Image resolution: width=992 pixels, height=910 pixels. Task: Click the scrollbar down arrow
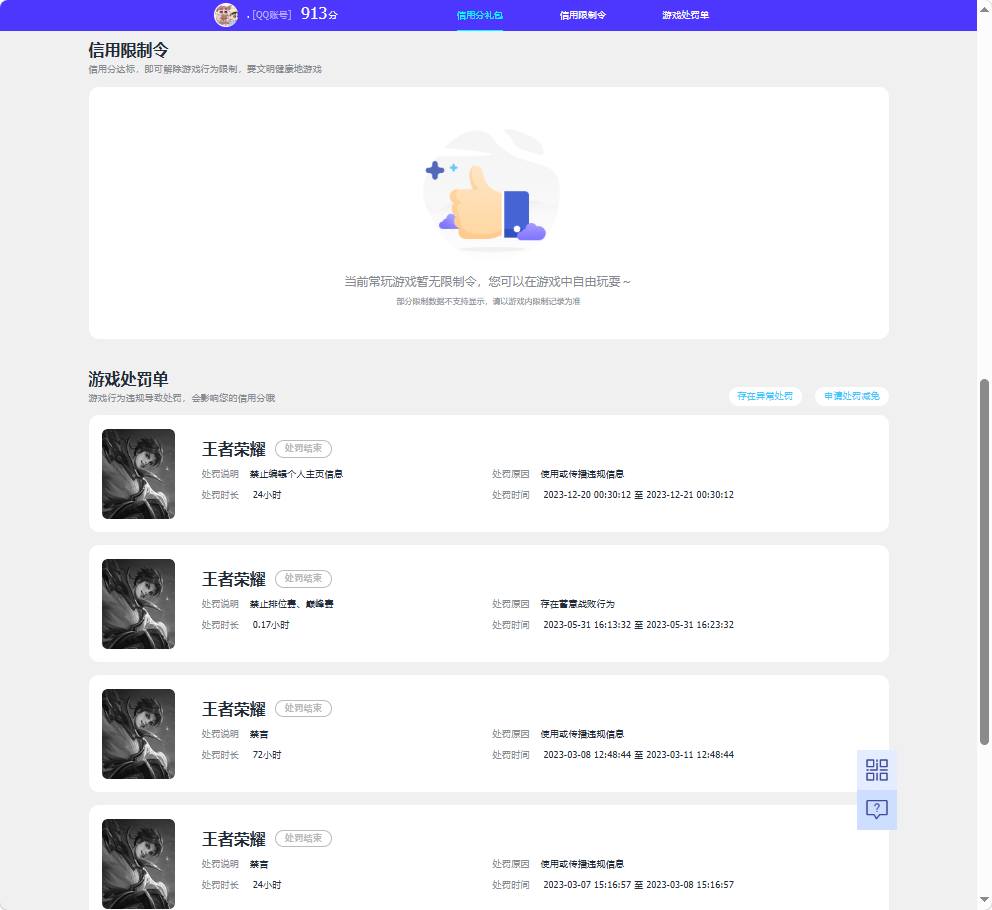(984, 899)
